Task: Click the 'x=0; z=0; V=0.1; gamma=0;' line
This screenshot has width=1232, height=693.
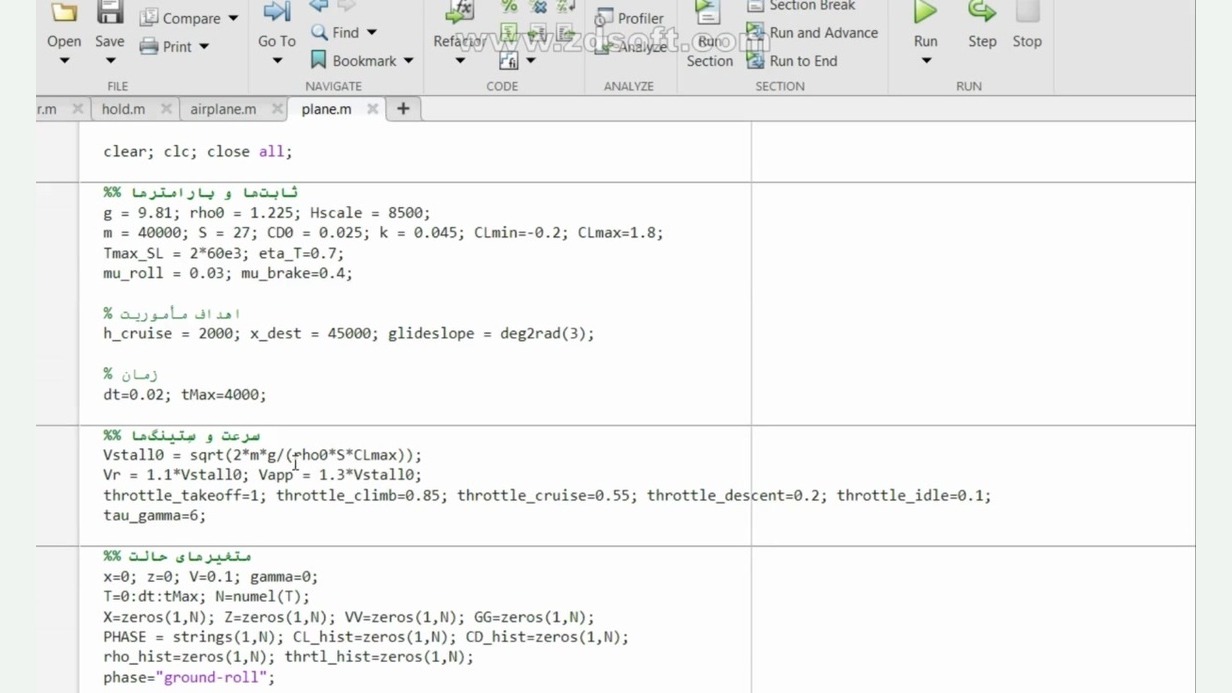Action: point(211,577)
